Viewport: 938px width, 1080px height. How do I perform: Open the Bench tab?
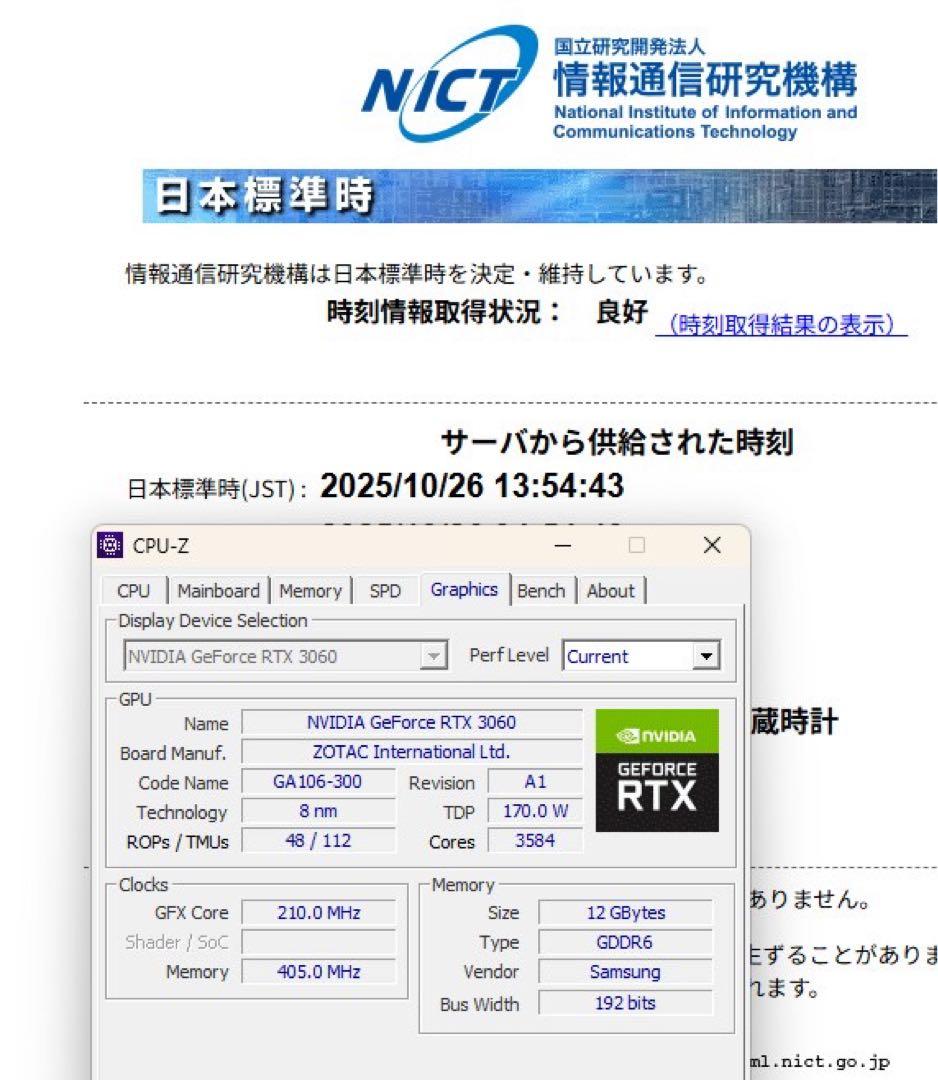[x=541, y=591]
